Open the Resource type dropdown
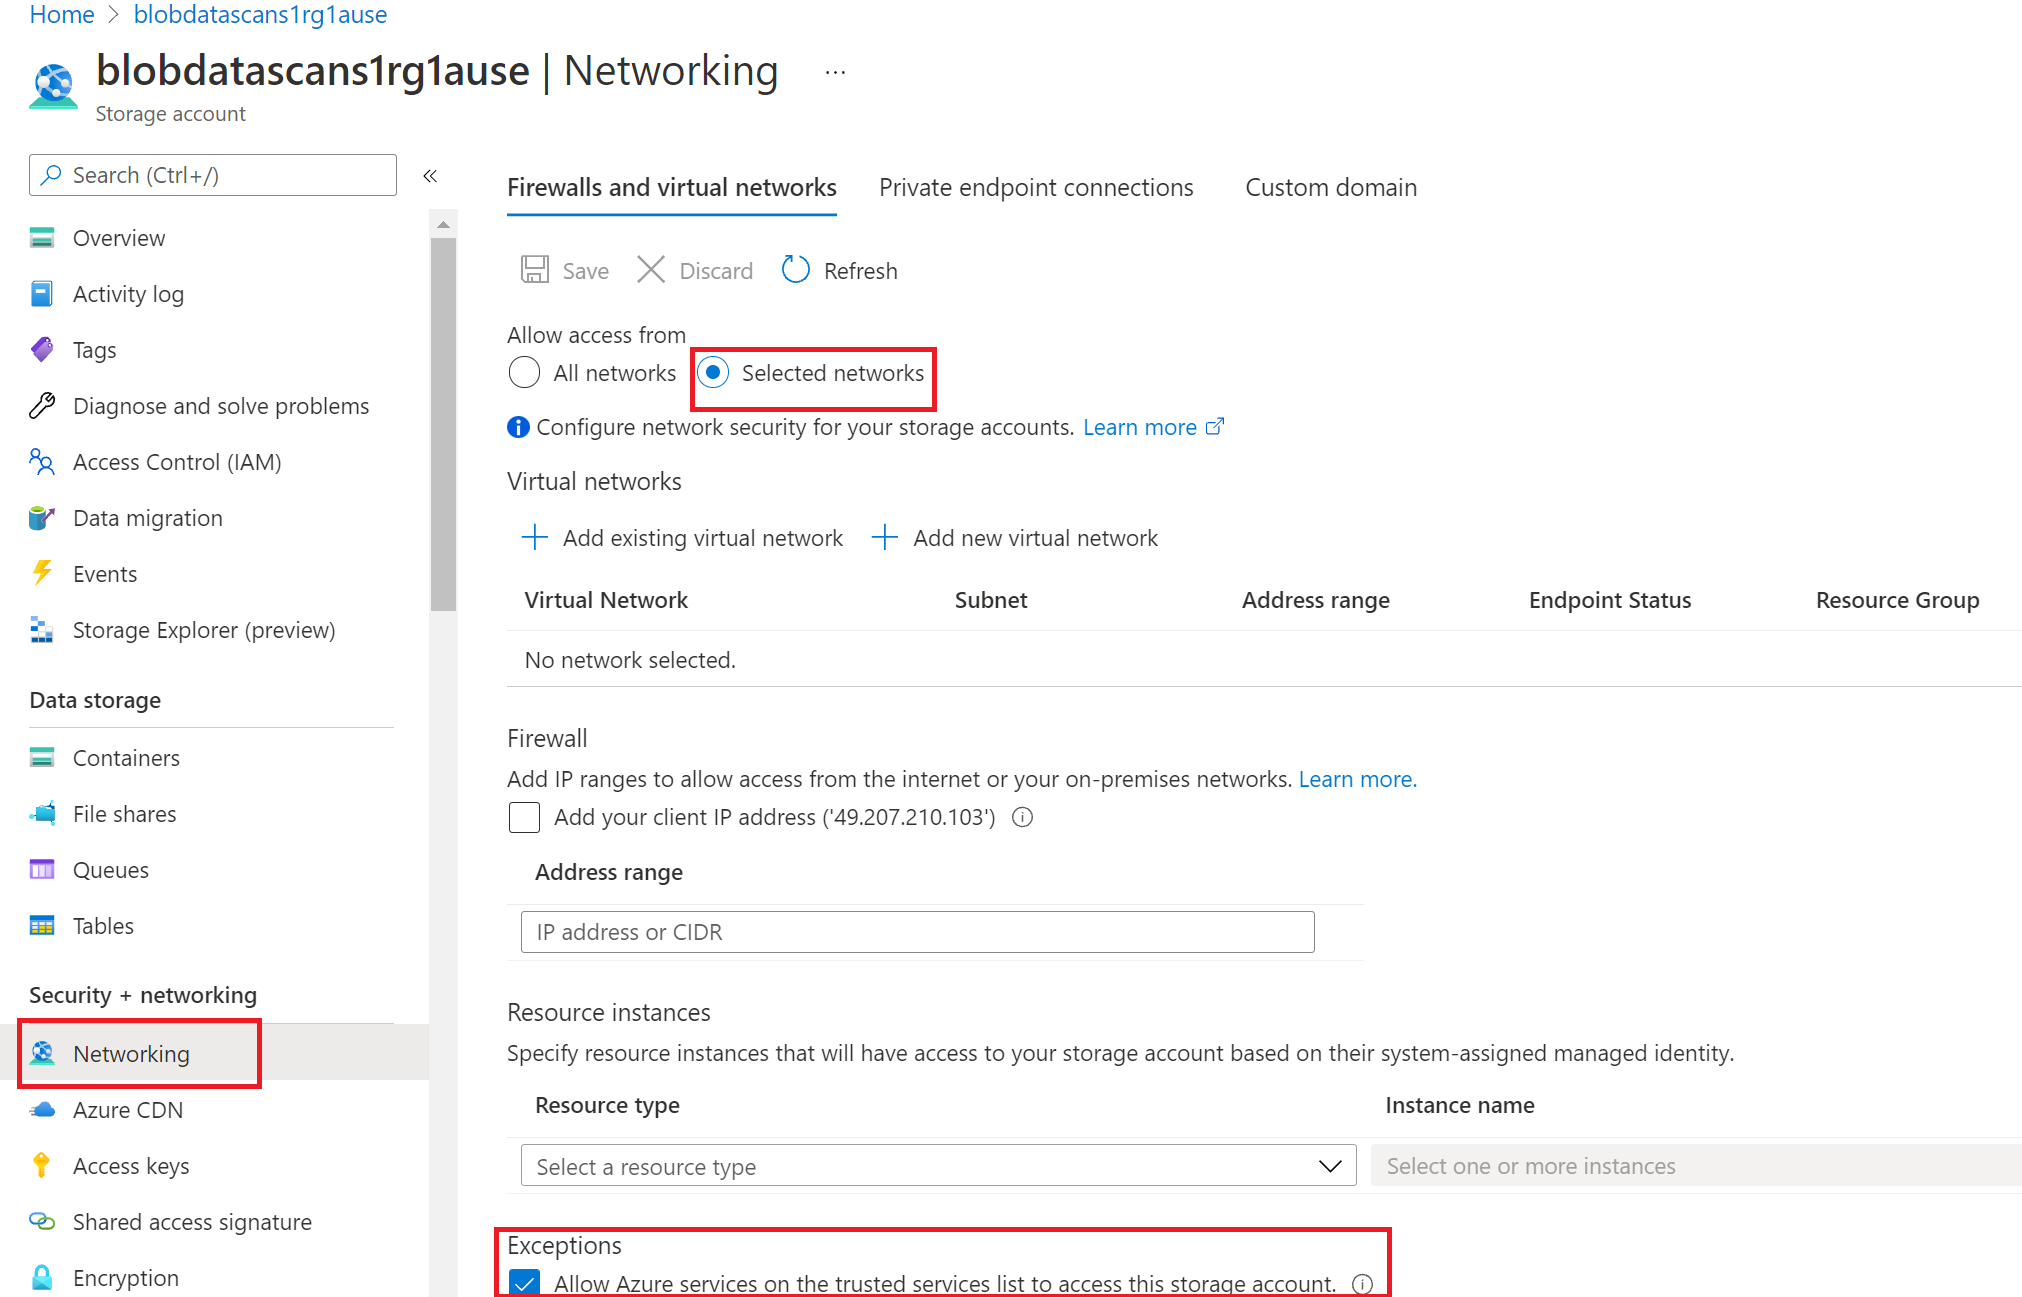2022x1297 pixels. (x=933, y=1164)
